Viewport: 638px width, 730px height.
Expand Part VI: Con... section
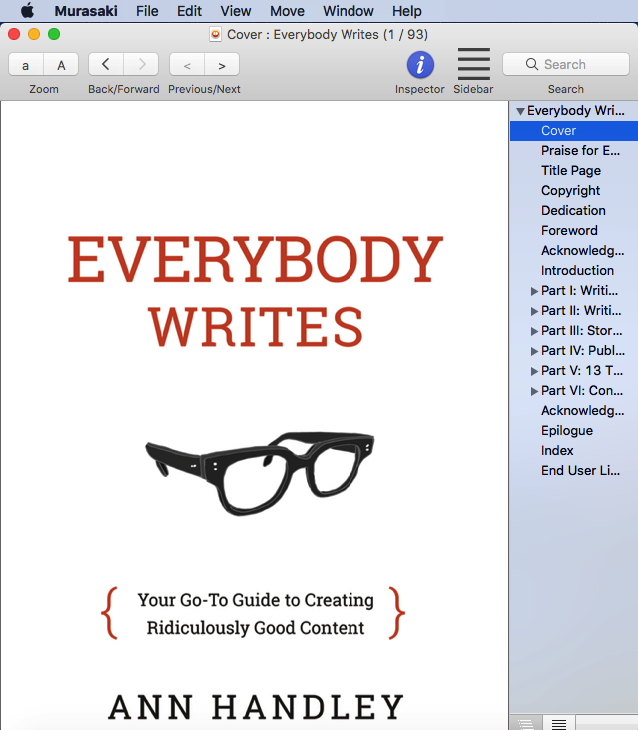[x=534, y=392]
